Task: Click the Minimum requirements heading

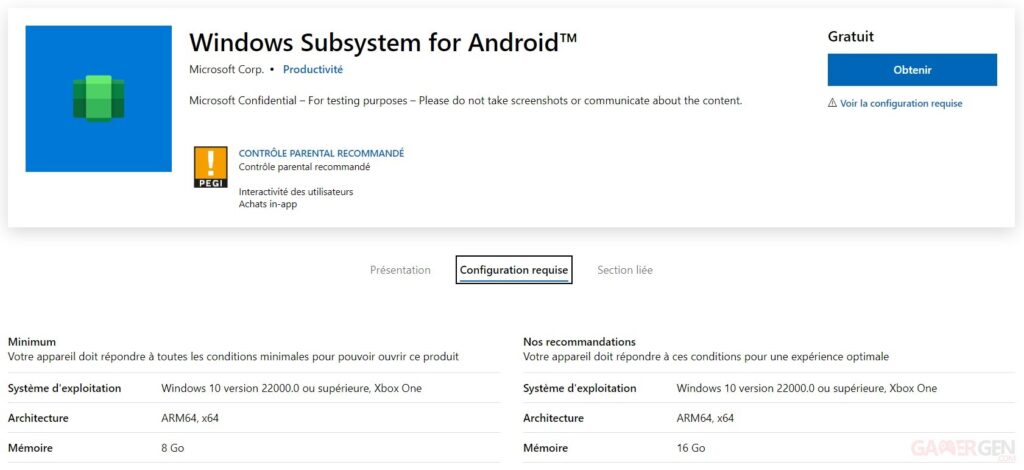Action: point(32,341)
